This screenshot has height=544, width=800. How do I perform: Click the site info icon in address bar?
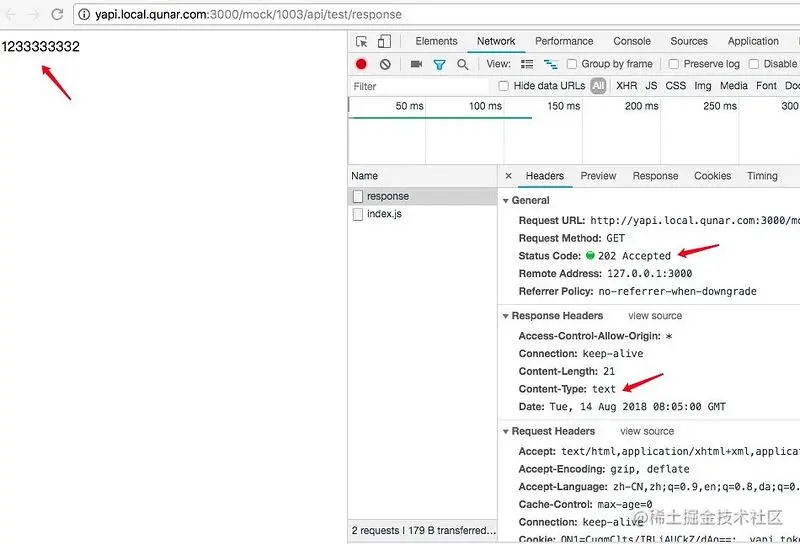click(x=84, y=14)
